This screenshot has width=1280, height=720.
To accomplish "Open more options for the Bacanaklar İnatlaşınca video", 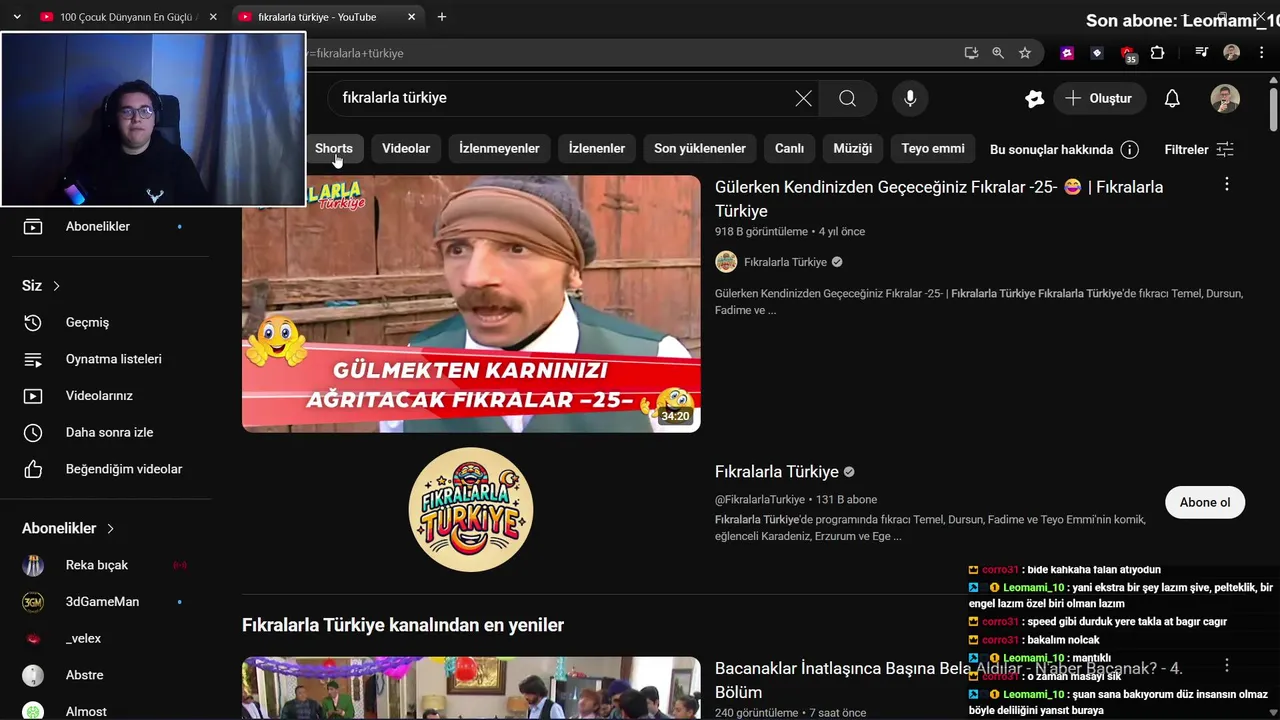I will click(1227, 665).
